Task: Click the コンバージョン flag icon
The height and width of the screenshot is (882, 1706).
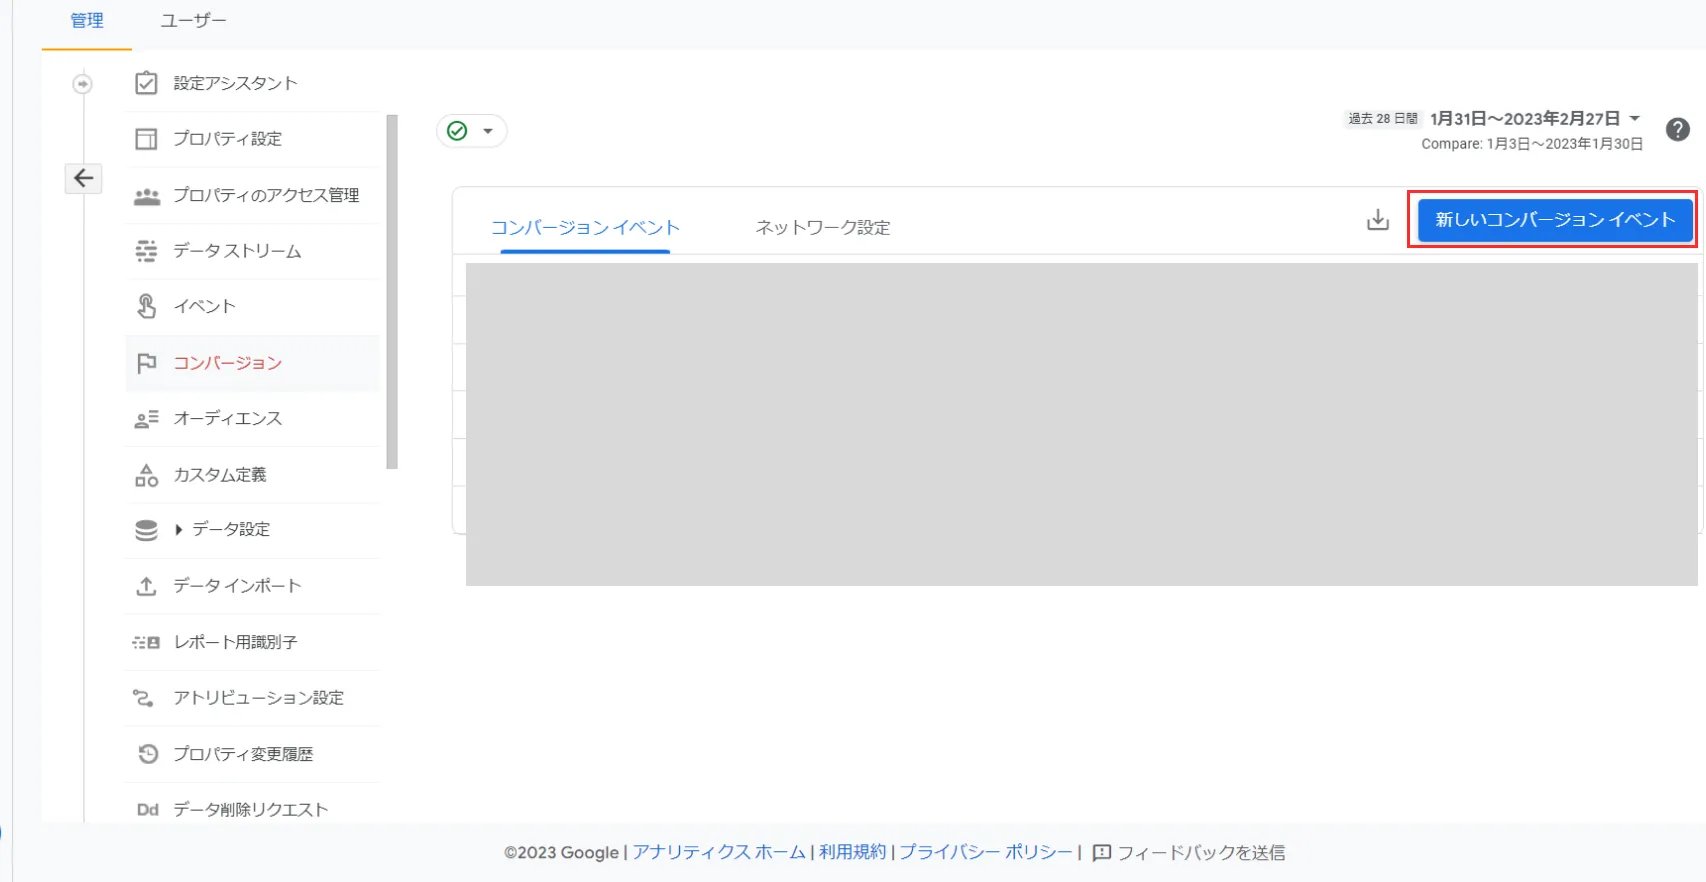Action: (x=146, y=363)
